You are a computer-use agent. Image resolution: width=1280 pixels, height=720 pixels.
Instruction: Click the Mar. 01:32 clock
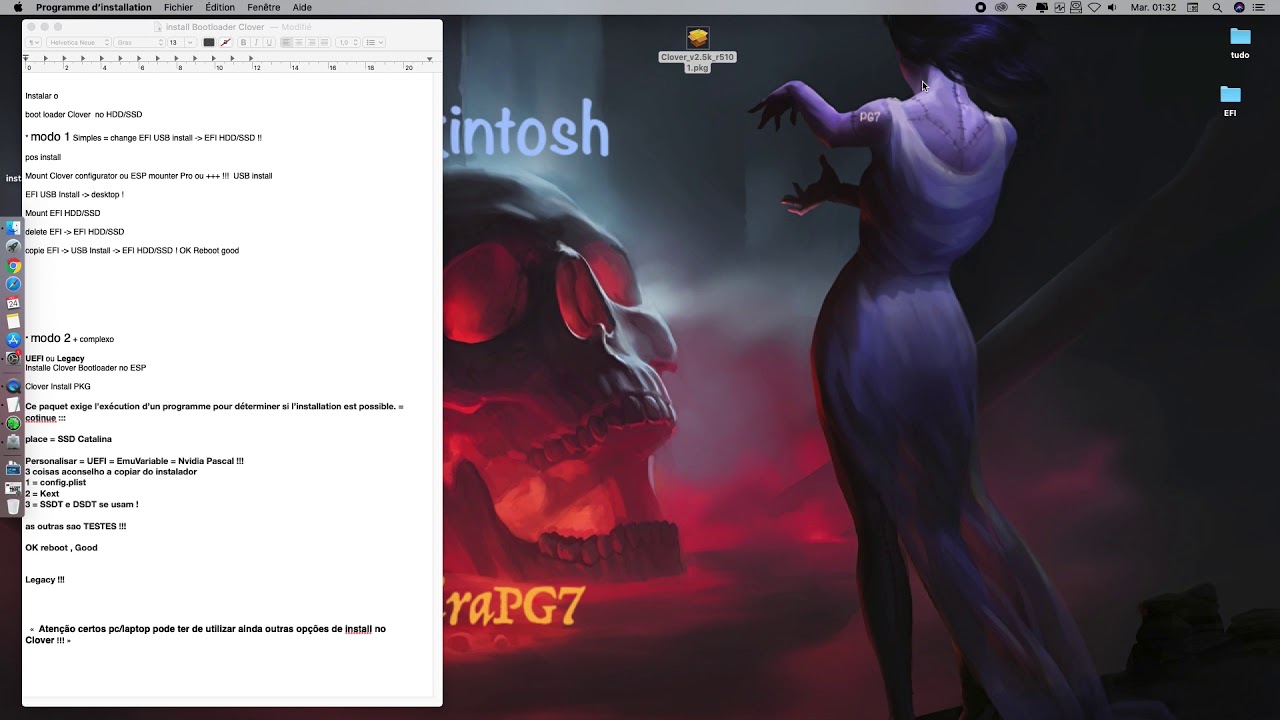pyautogui.click(x=1153, y=7)
